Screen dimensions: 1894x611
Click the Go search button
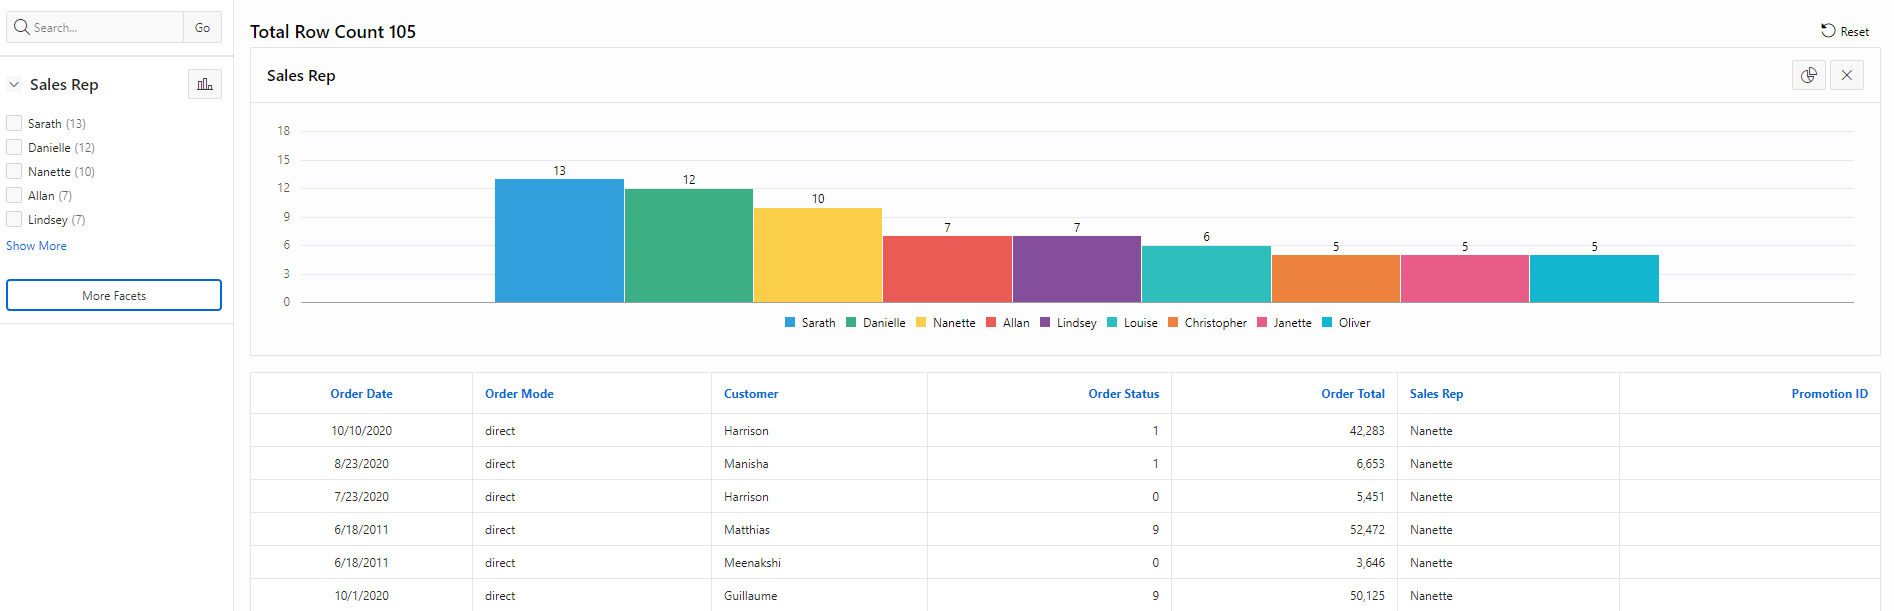pyautogui.click(x=202, y=27)
